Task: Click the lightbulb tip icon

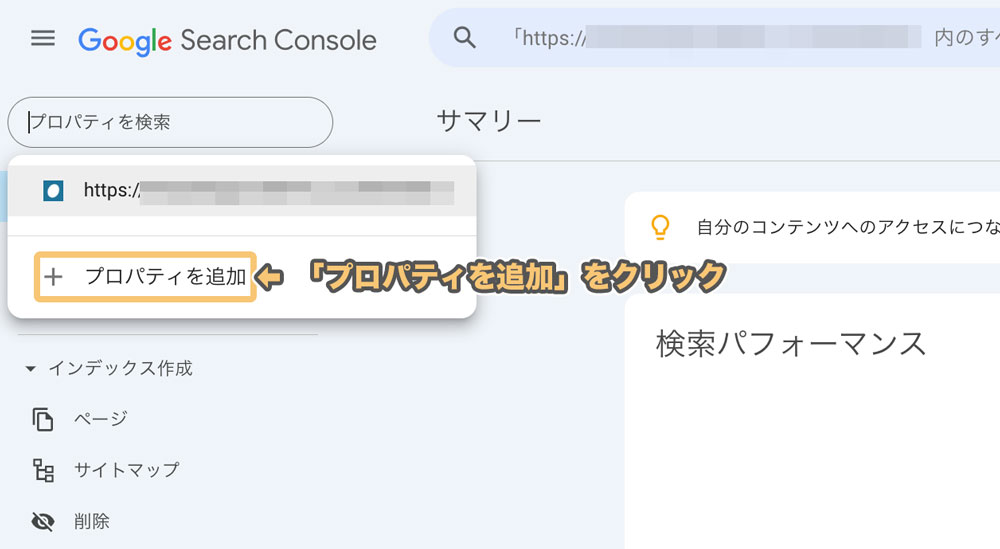Action: pyautogui.click(x=660, y=227)
